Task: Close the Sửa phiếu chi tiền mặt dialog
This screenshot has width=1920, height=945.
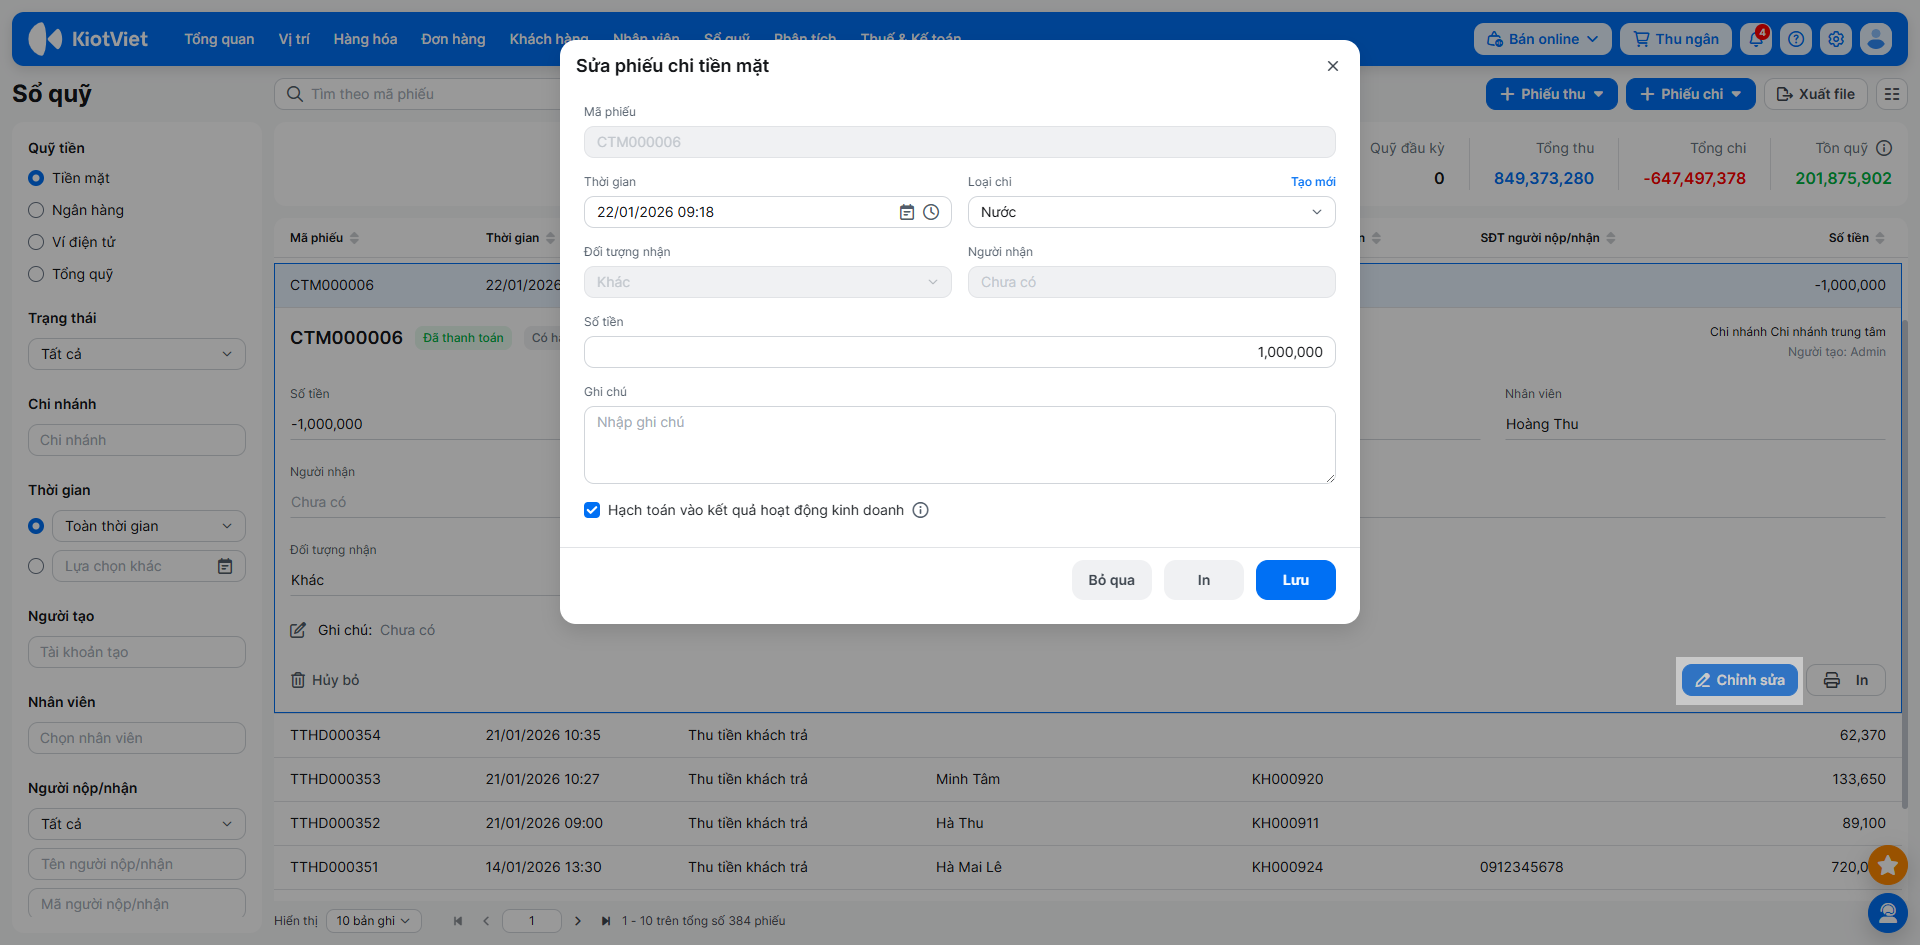Action: pyautogui.click(x=1332, y=66)
